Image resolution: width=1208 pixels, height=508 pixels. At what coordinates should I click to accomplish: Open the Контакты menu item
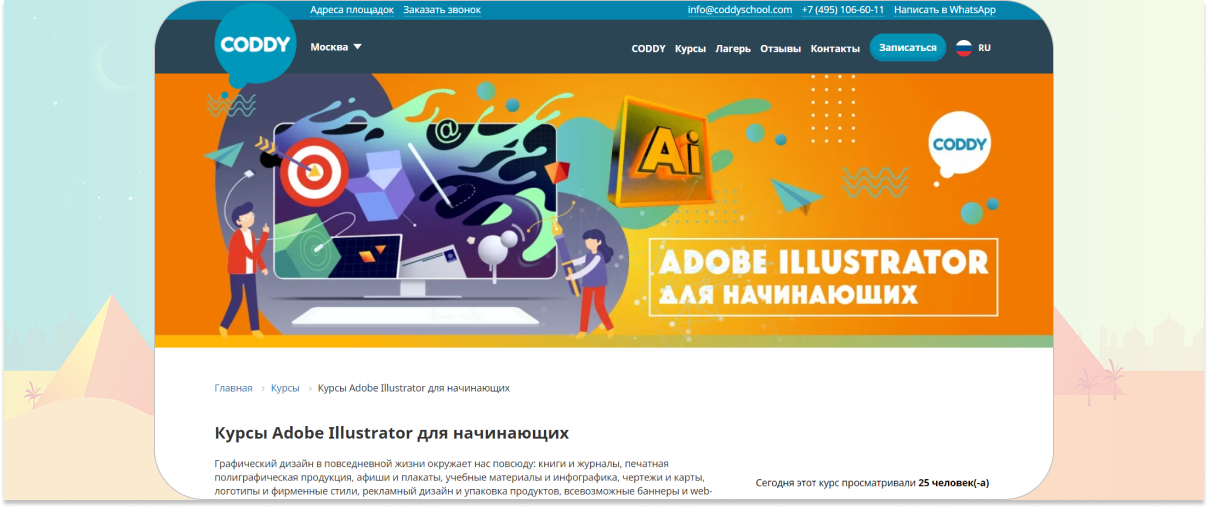tap(835, 48)
